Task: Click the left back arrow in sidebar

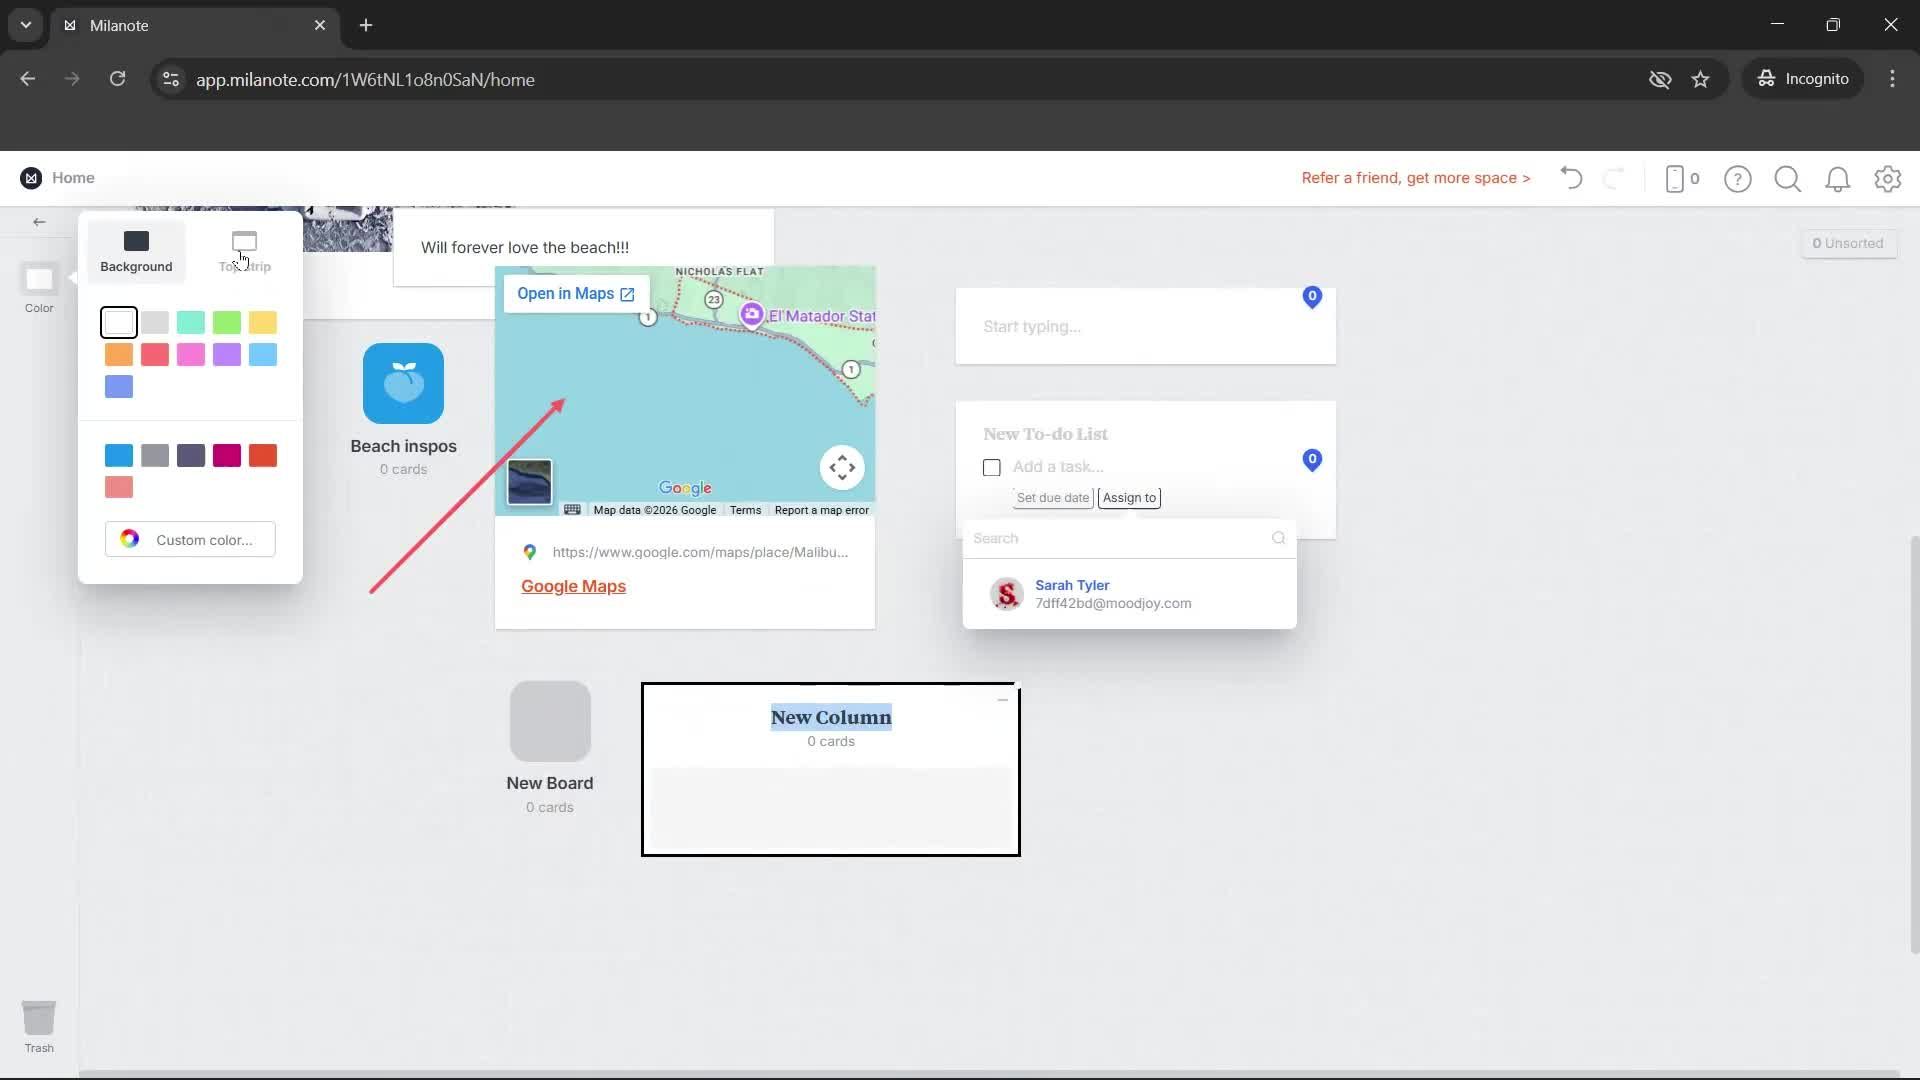Action: [39, 222]
